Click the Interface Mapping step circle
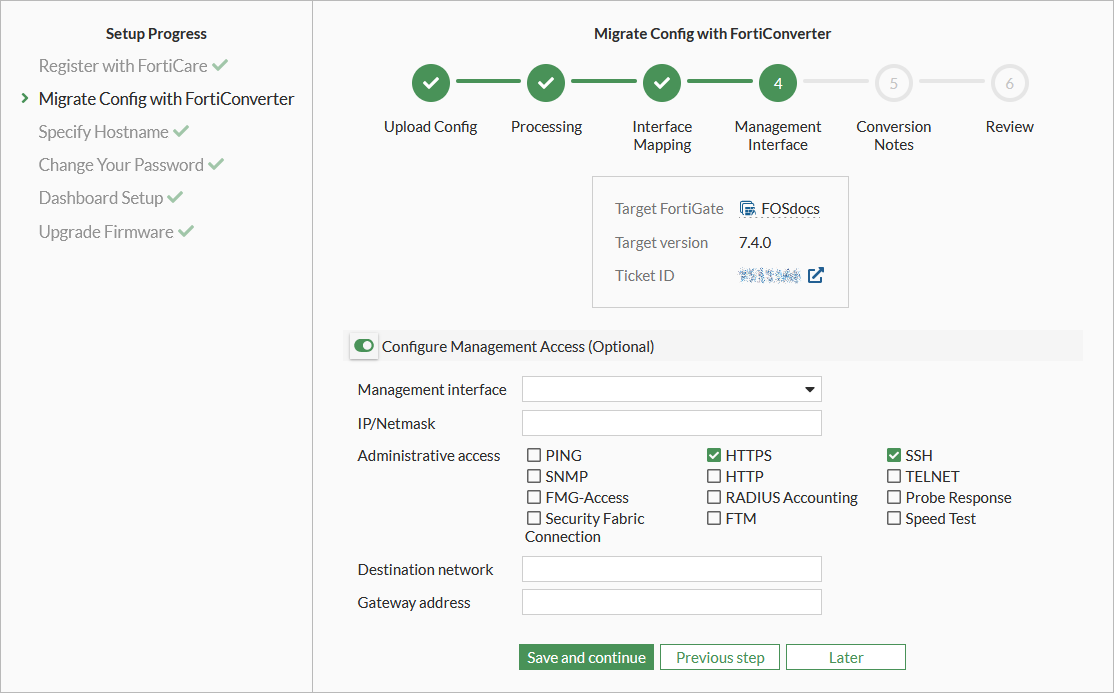The width and height of the screenshot is (1114, 693). [x=662, y=84]
